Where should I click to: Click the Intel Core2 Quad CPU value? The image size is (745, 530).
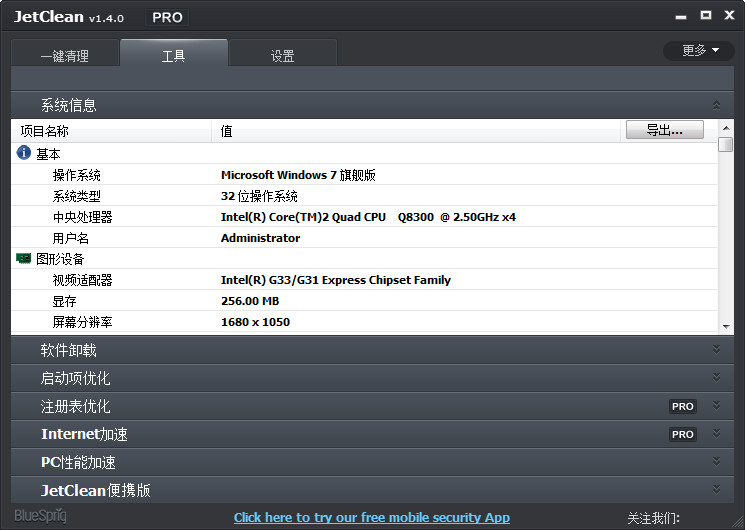pos(368,217)
